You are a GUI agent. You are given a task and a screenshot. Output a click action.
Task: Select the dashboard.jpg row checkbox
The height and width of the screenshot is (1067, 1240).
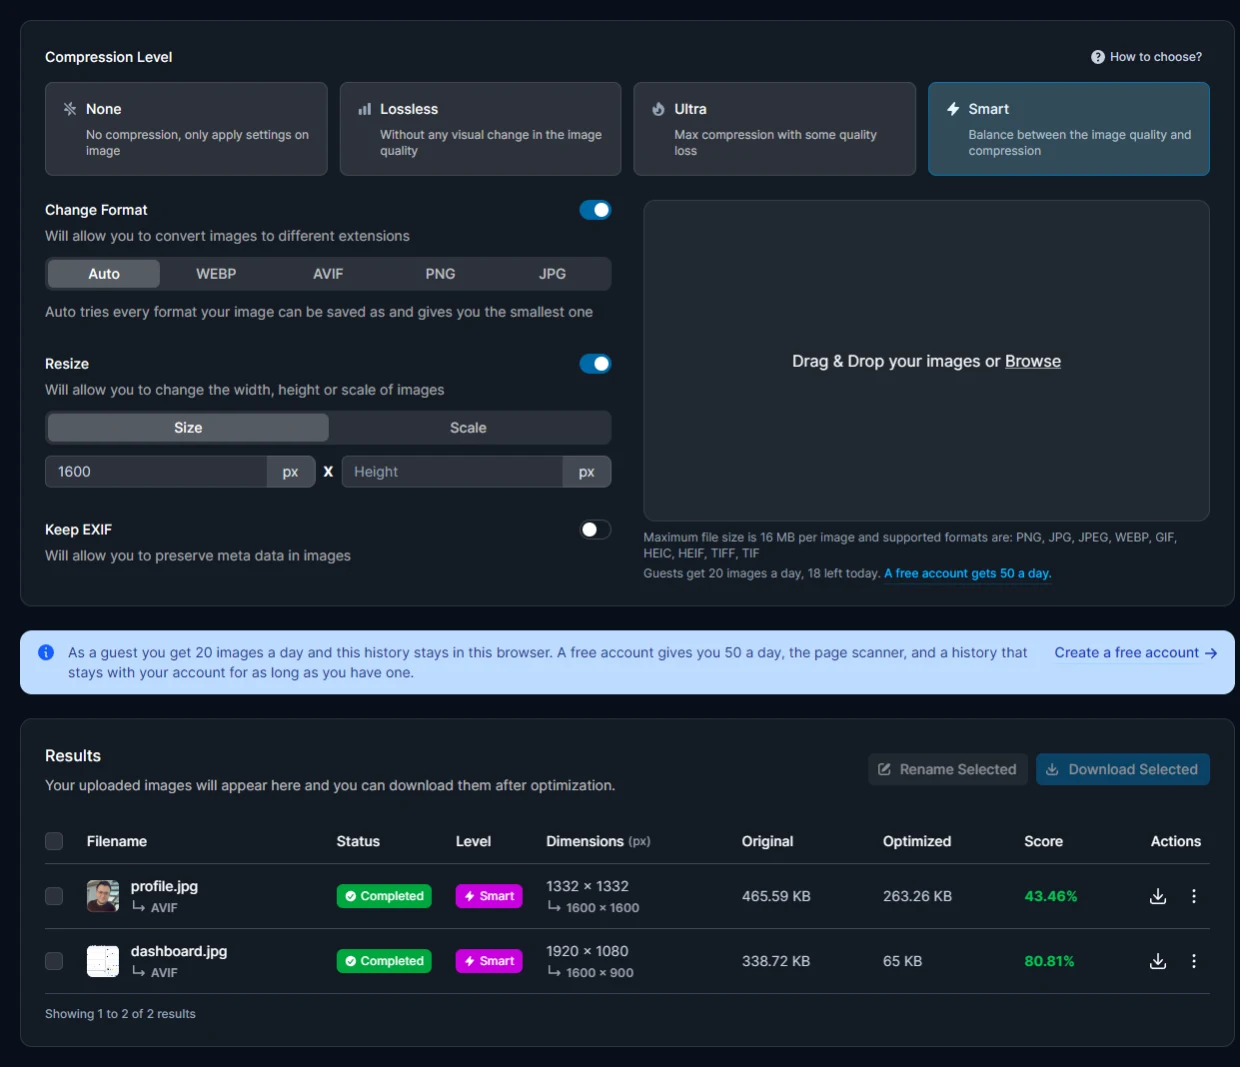[54, 961]
